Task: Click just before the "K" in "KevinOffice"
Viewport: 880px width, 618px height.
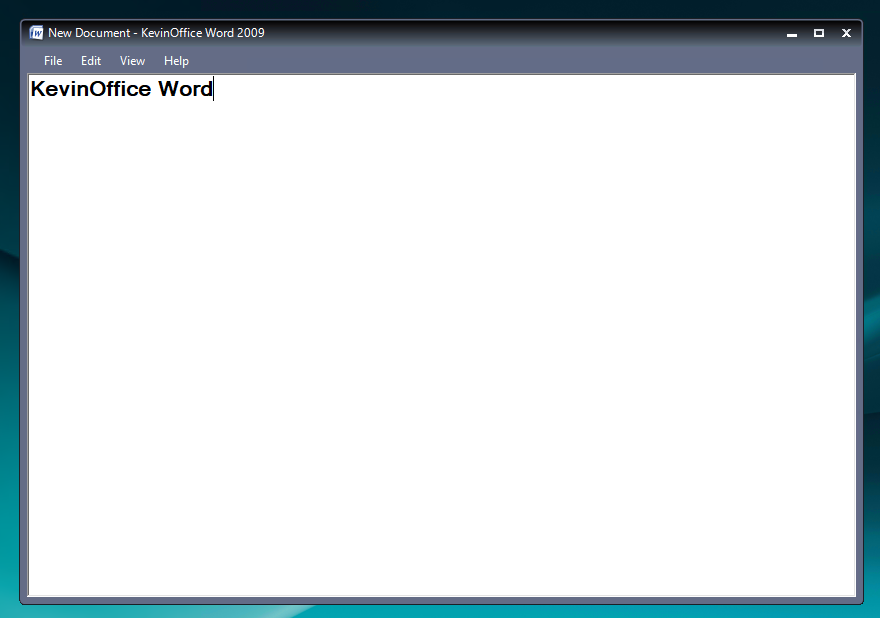Action: click(x=32, y=89)
